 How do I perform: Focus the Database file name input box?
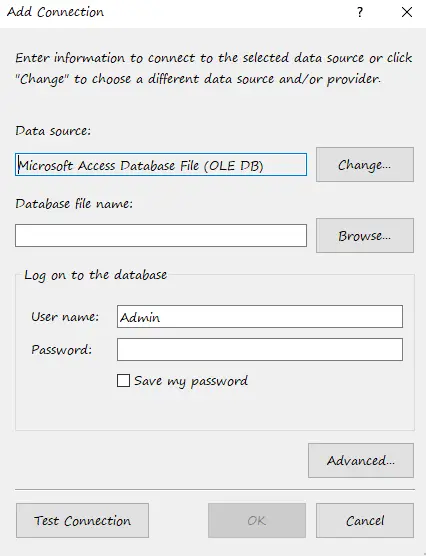[x=161, y=235]
